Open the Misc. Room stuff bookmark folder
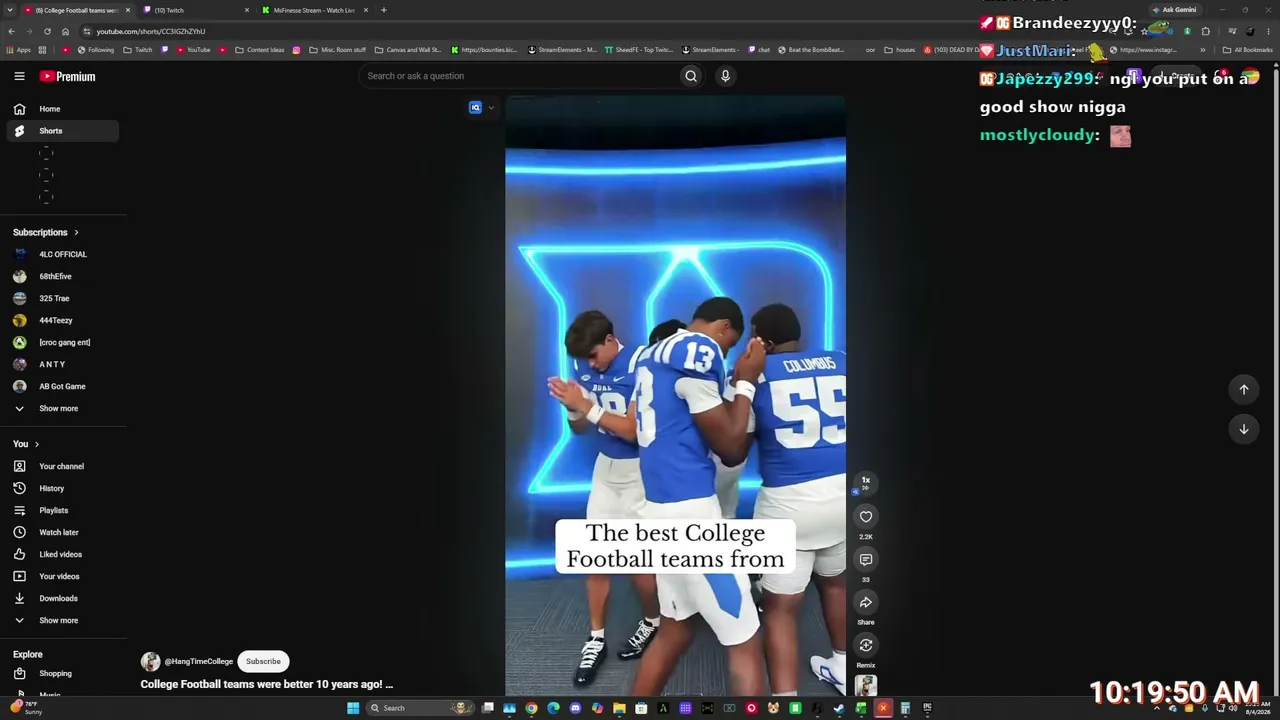This screenshot has height=720, width=1280. point(337,50)
